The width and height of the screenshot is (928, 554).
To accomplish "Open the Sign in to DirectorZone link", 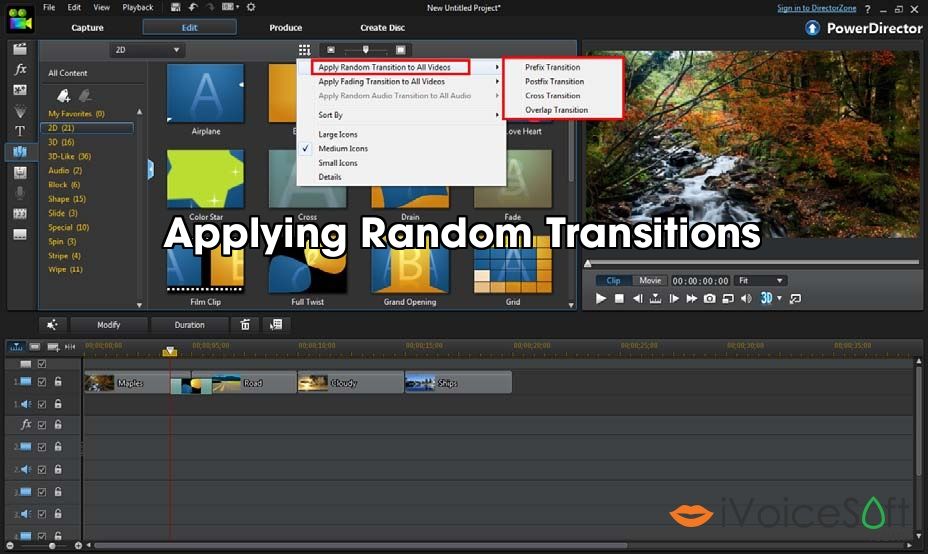I will [x=816, y=8].
